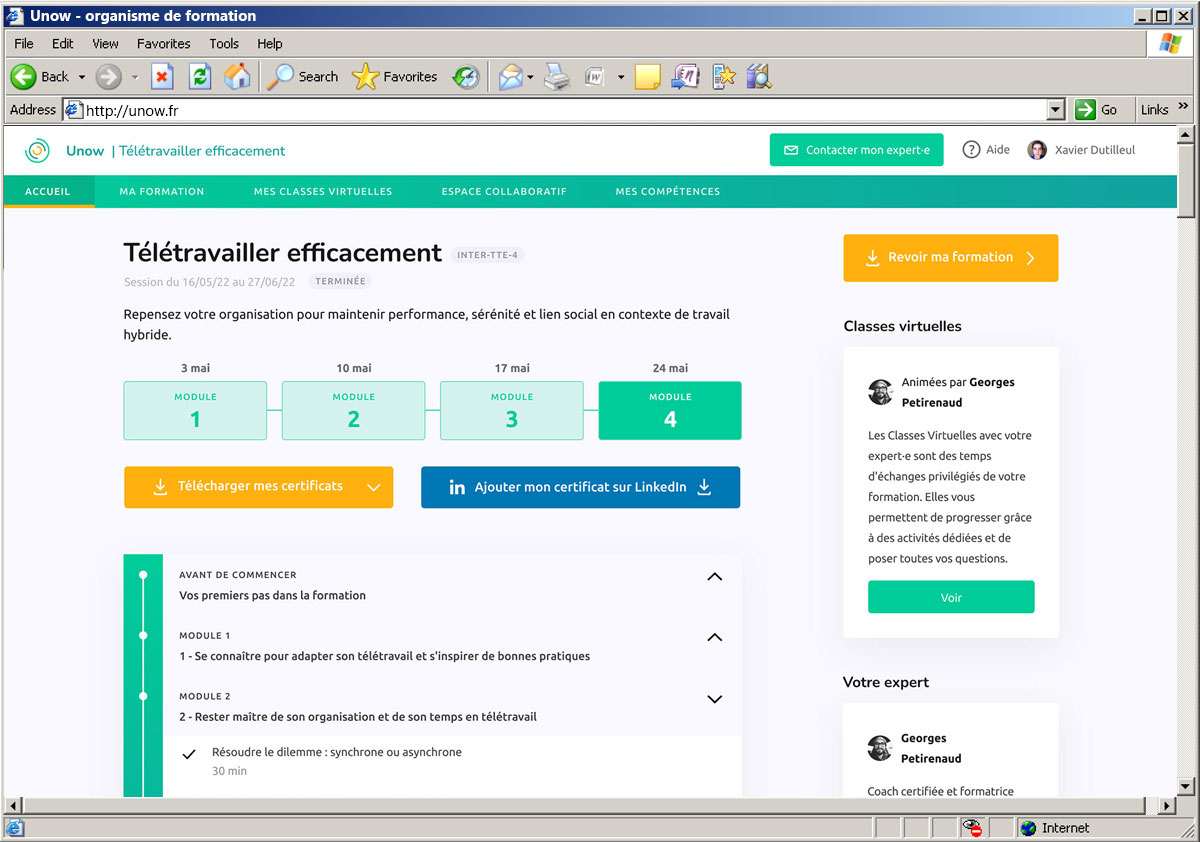Click the Unow logo icon
Image resolution: width=1200 pixels, height=842 pixels.
38,151
